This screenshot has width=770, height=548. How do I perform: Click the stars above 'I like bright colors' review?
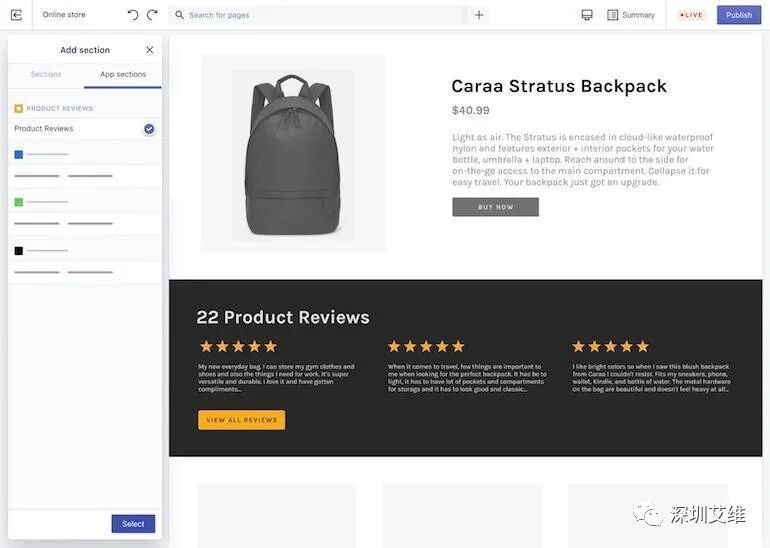tap(610, 347)
